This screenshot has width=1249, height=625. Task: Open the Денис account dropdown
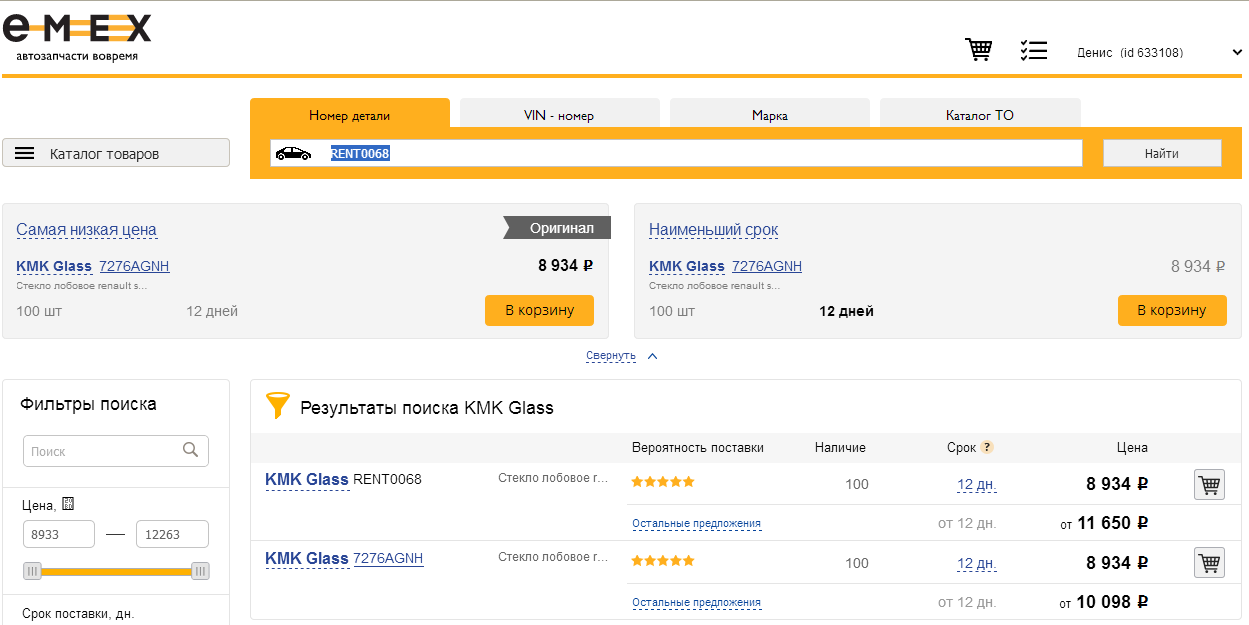[x=1160, y=52]
